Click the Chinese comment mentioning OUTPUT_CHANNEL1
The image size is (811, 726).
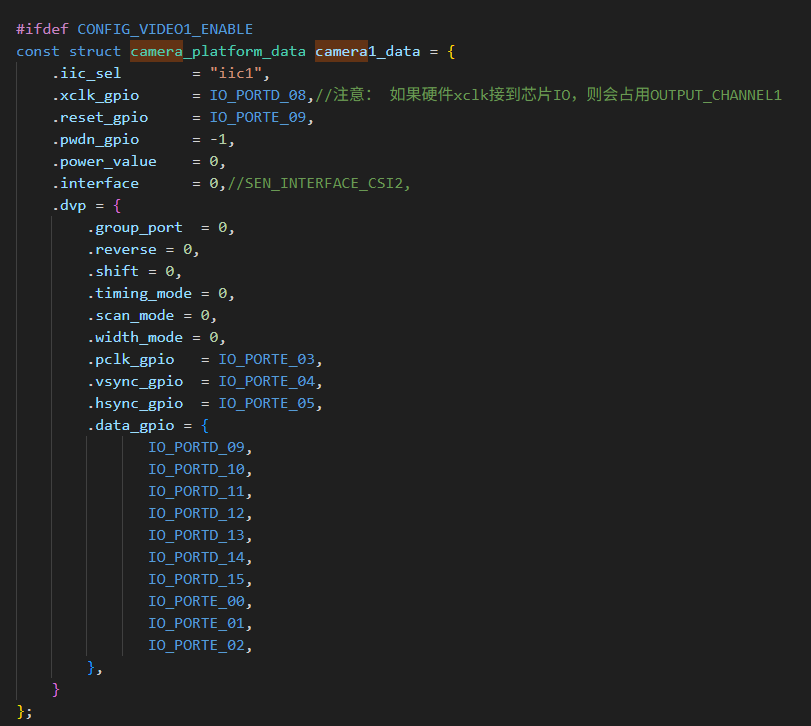(x=548, y=95)
